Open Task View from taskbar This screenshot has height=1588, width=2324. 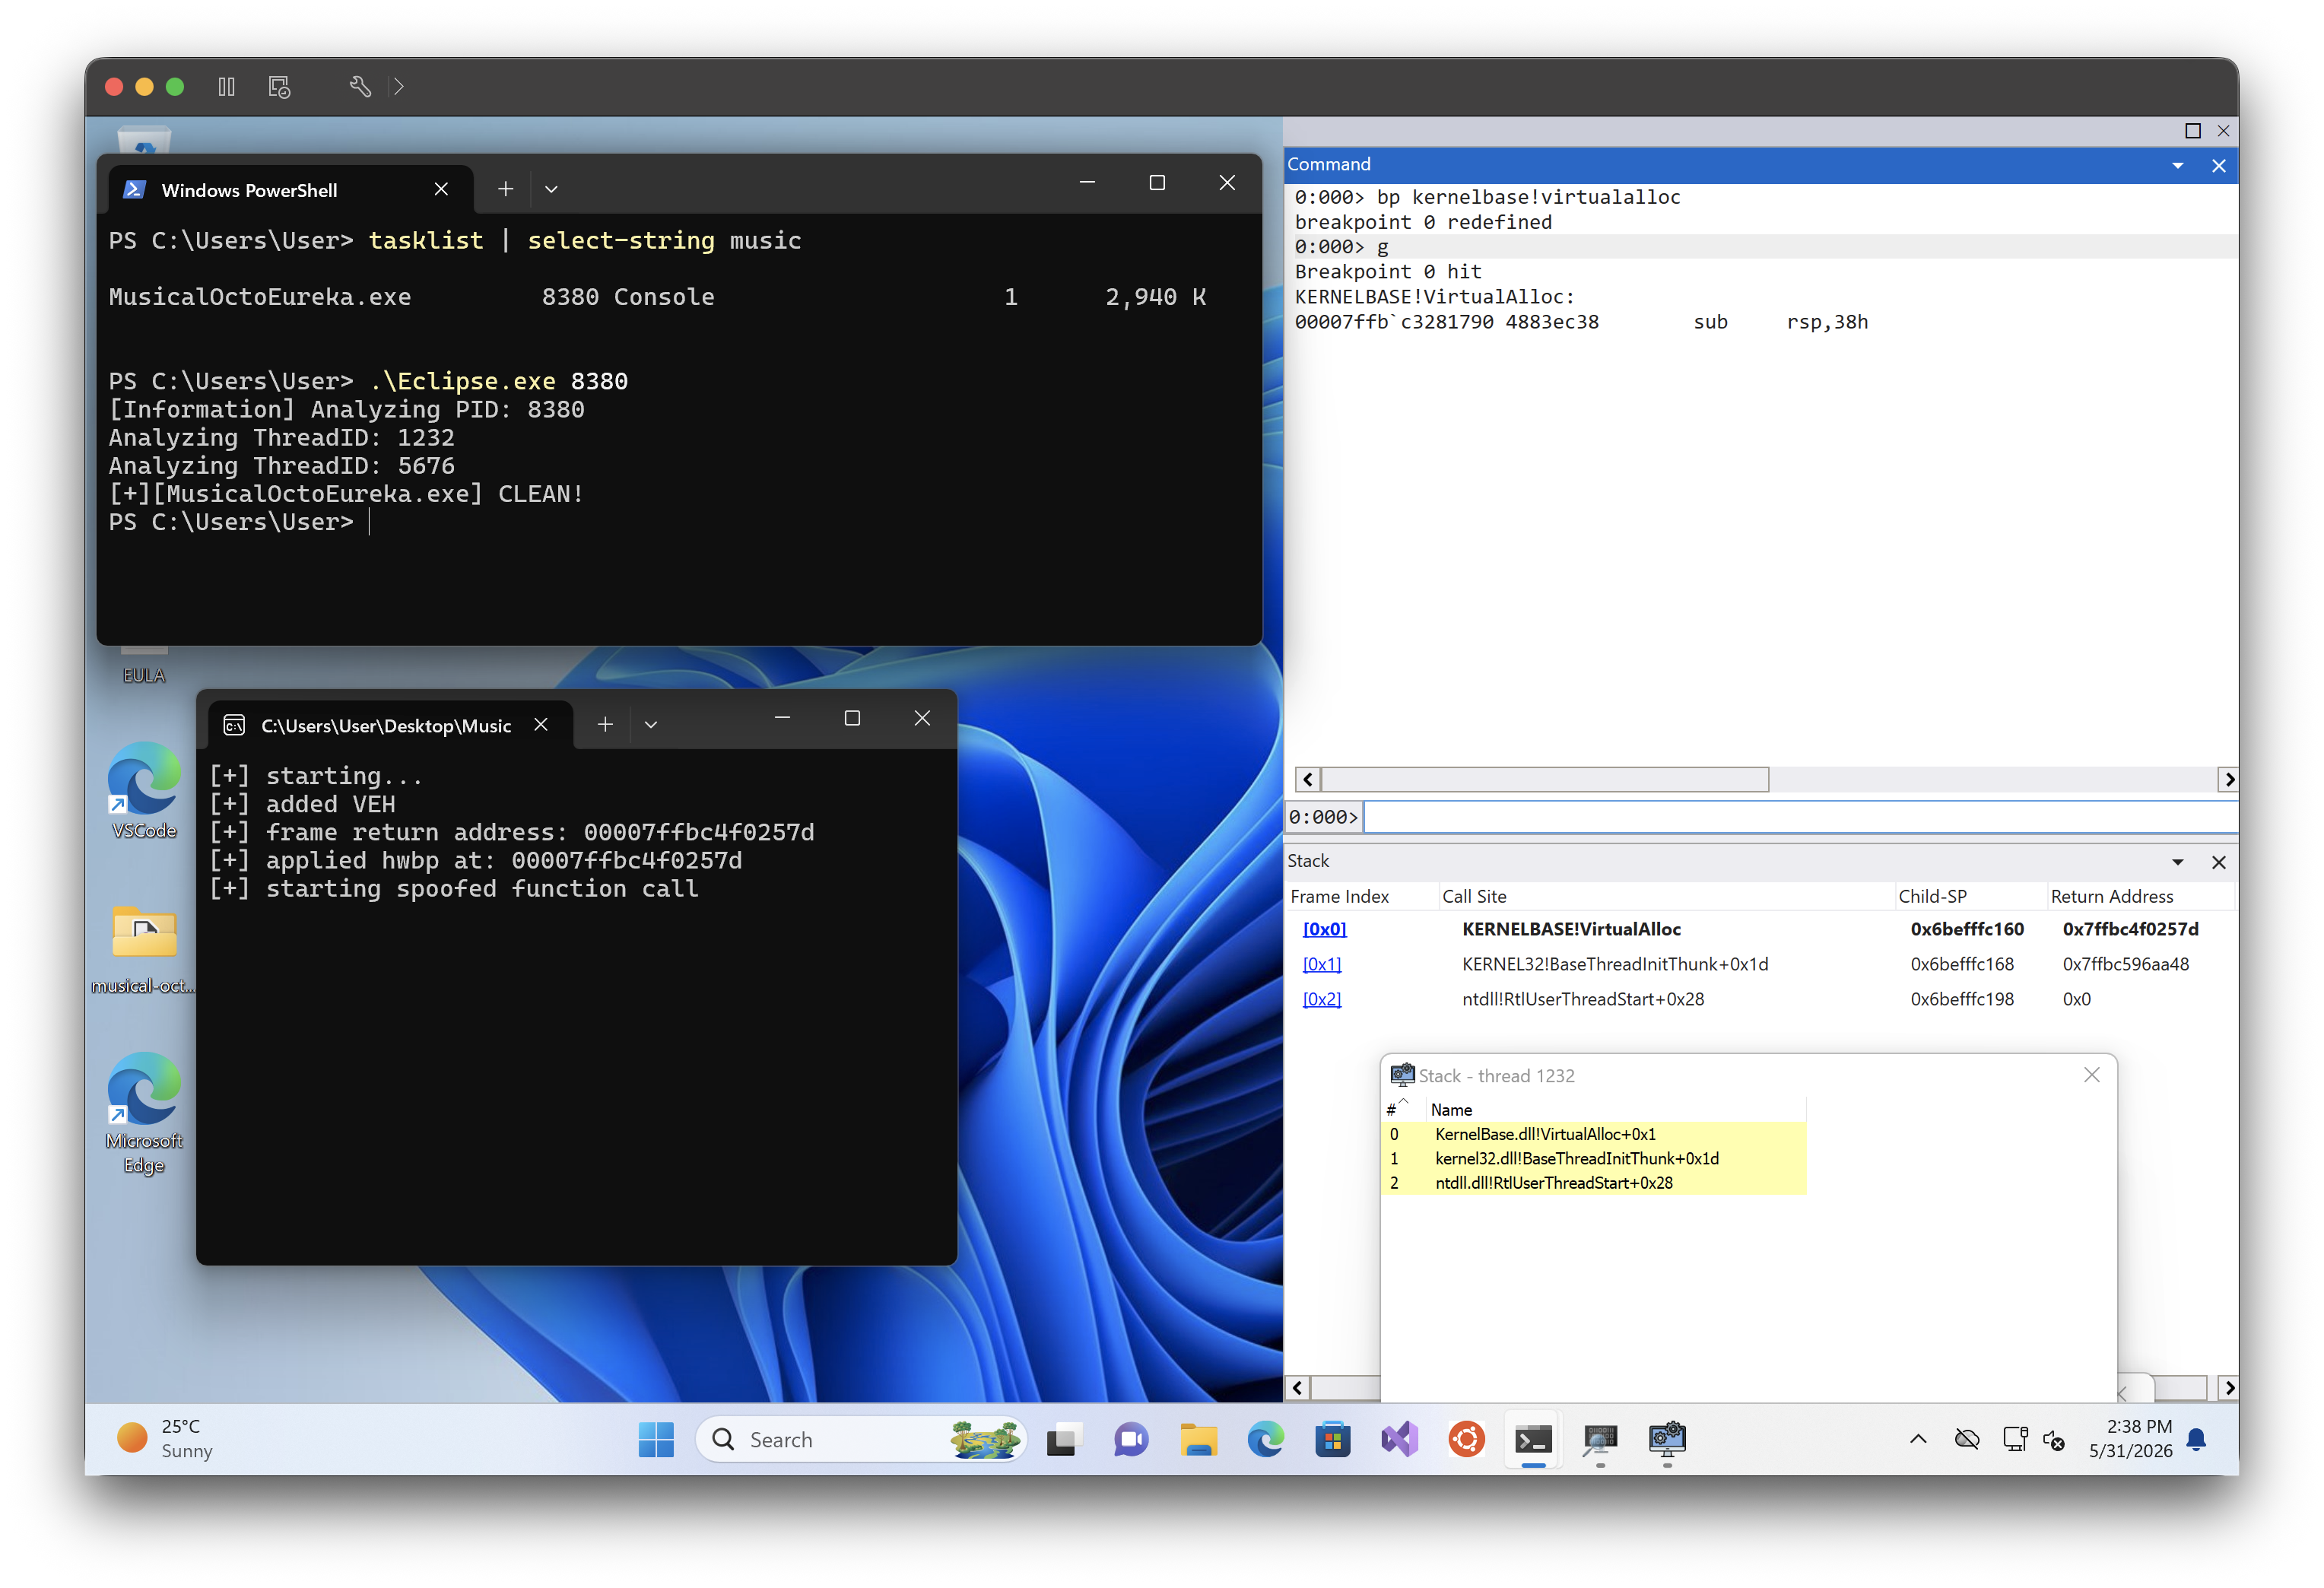1062,1440
